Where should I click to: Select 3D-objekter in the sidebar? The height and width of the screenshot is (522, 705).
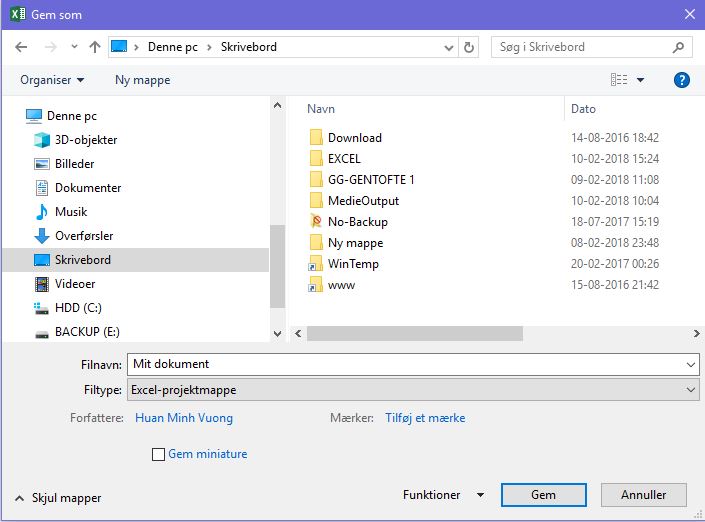point(85,140)
